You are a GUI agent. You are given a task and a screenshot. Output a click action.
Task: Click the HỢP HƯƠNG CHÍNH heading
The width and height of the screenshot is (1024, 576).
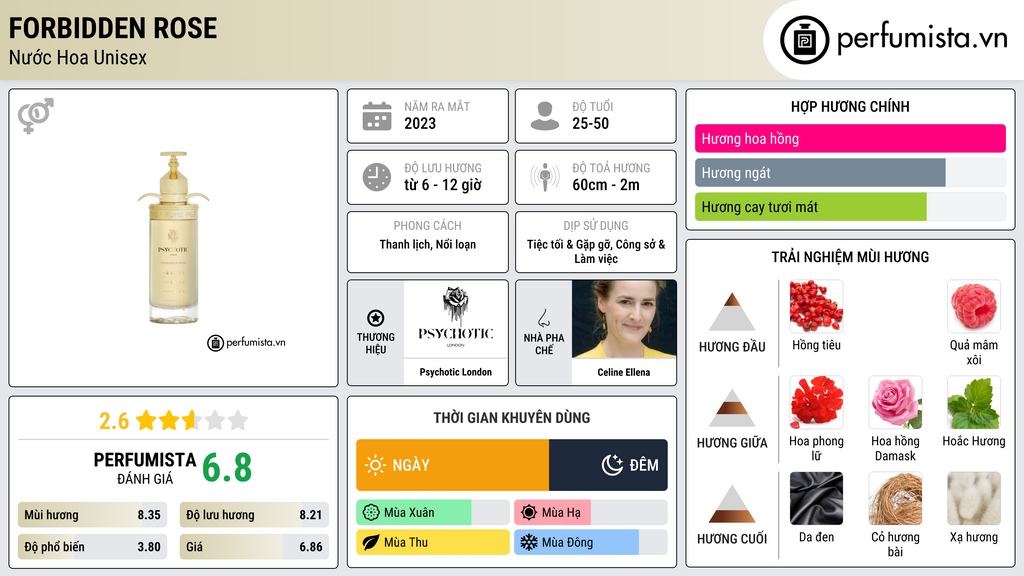(850, 106)
